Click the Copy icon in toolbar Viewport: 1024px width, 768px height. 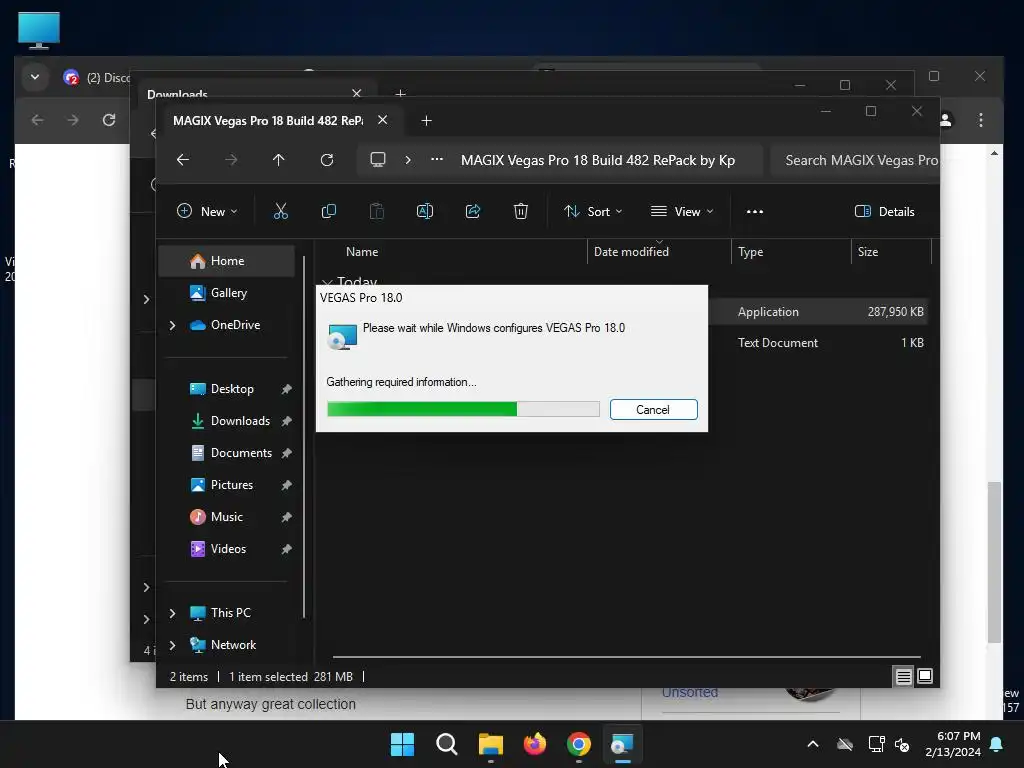pos(328,211)
